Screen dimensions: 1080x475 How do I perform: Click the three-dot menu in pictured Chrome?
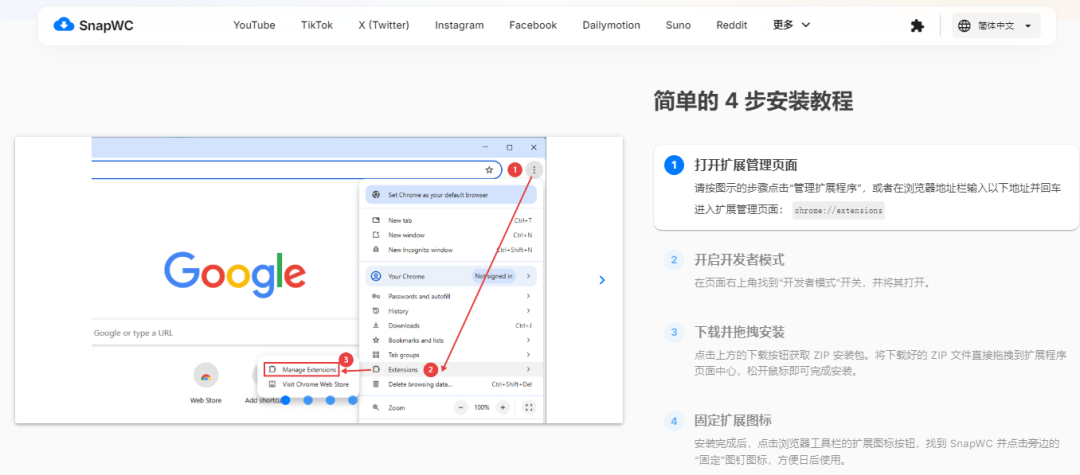click(x=534, y=169)
